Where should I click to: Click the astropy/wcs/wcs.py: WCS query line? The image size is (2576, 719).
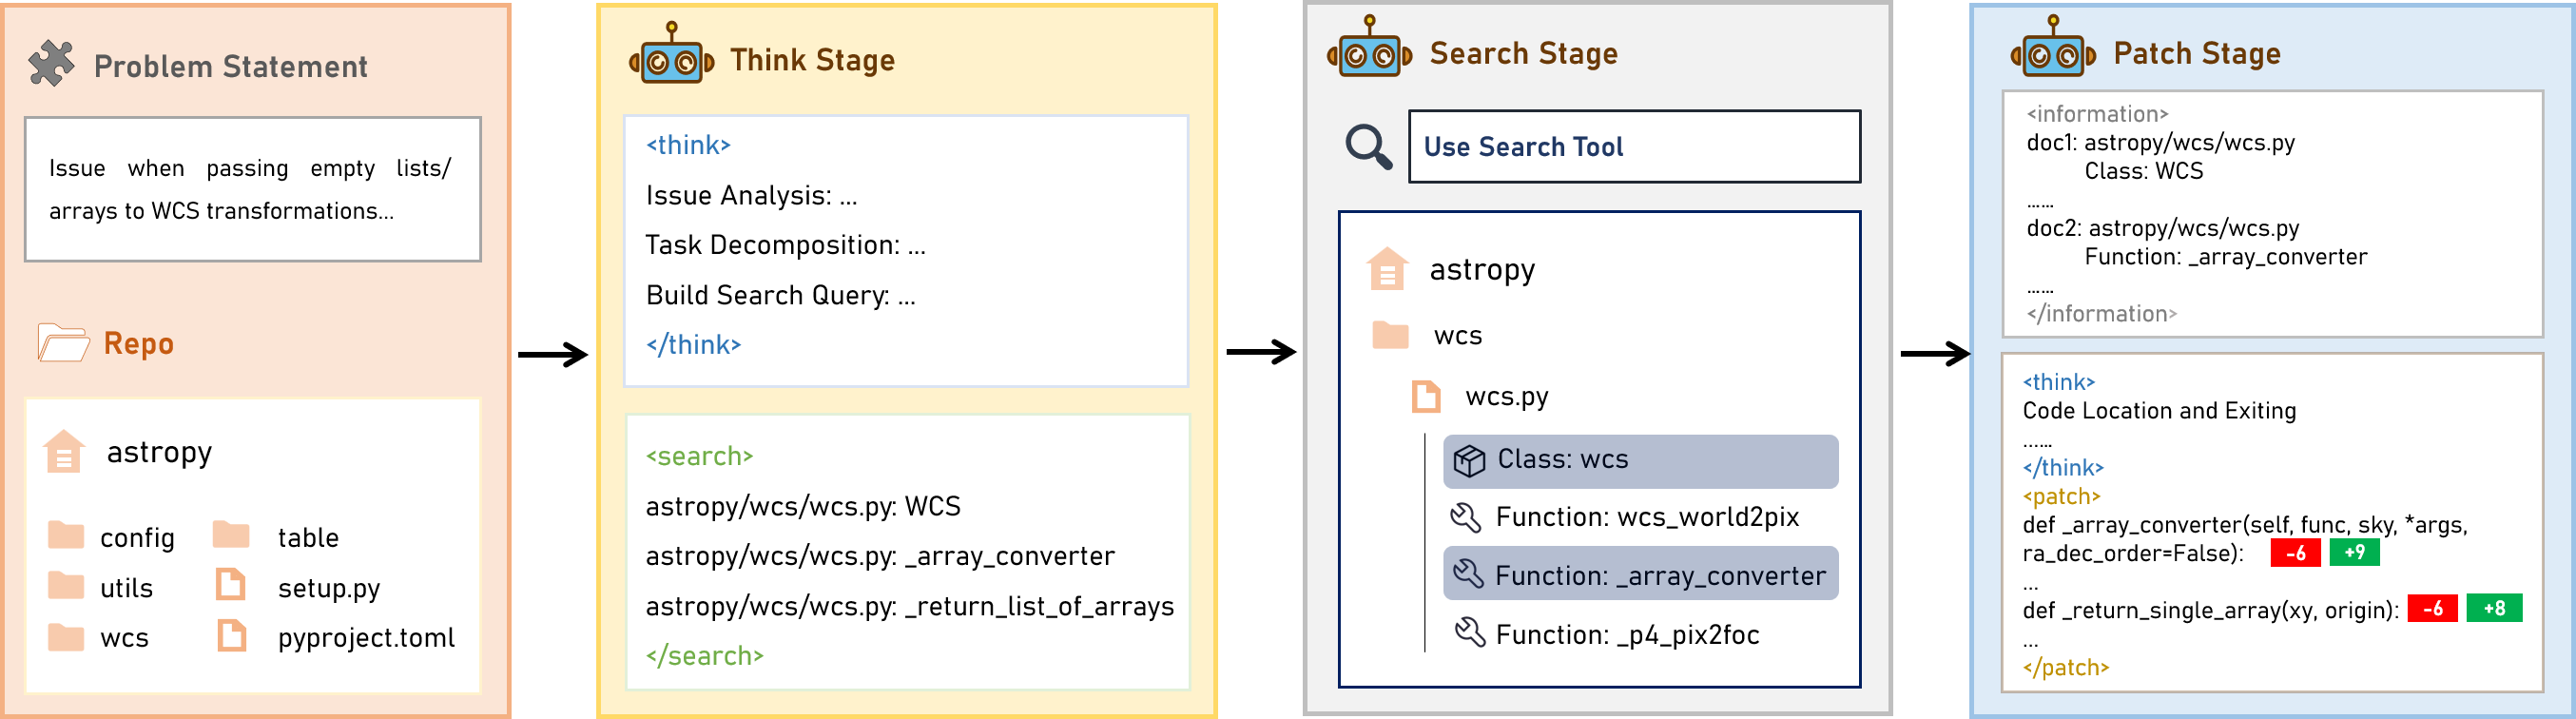(x=802, y=506)
